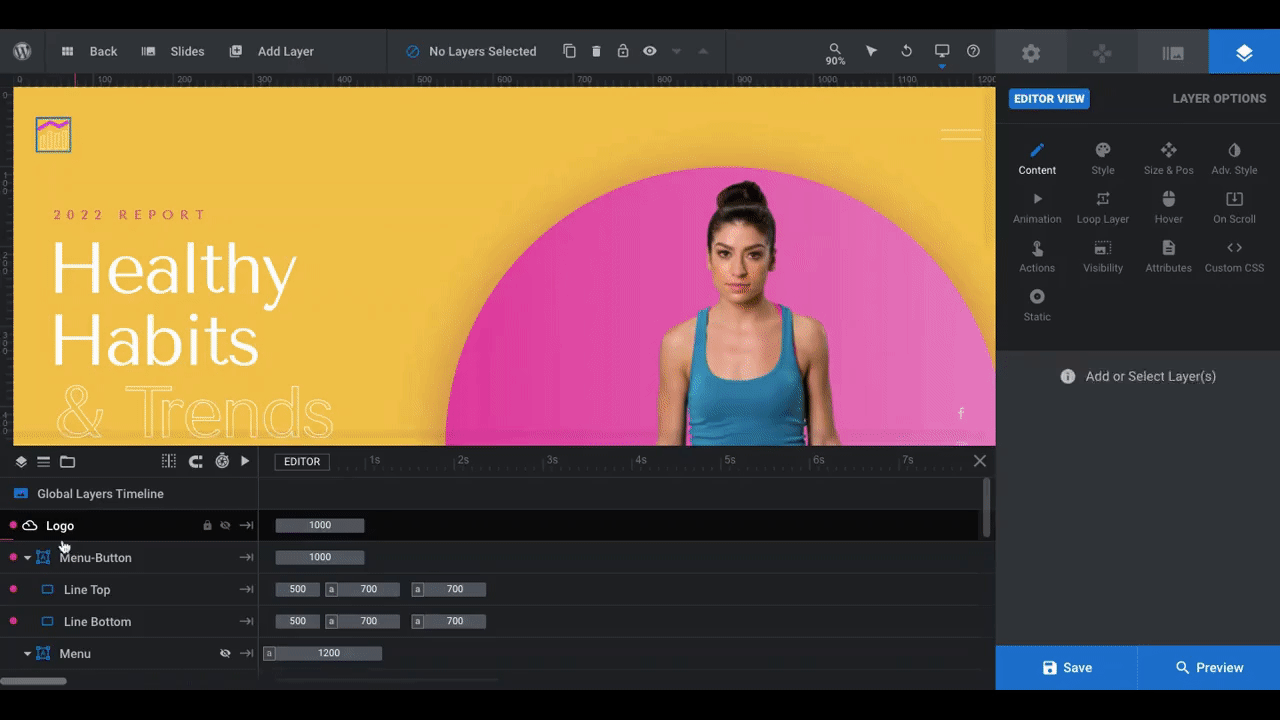Collapse the Menu-Button group
This screenshot has width=1280, height=720.
pos(27,558)
